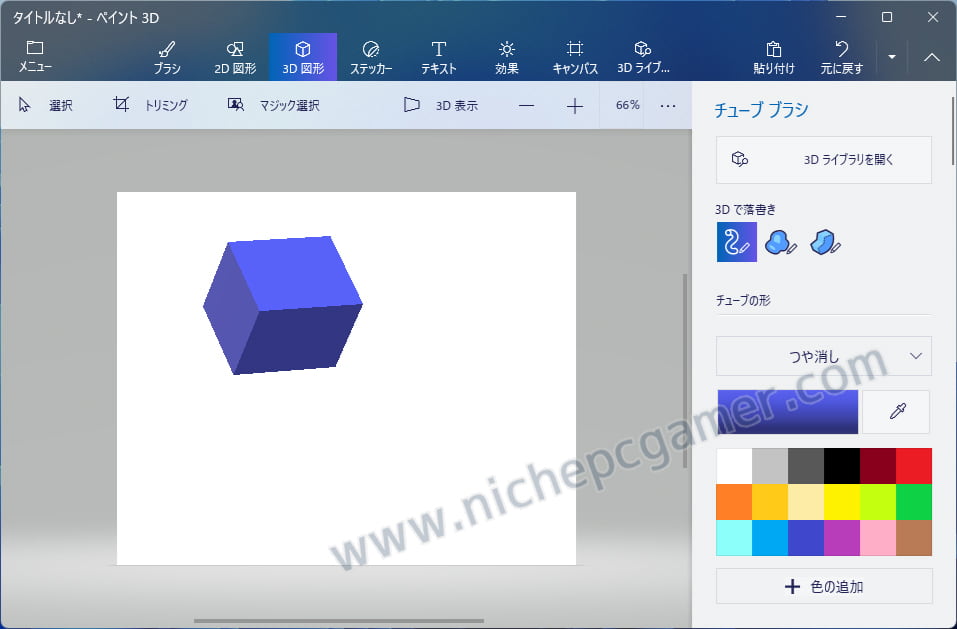The image size is (957, 629).
Task: Select the soft-edge 3D doodle tool
Action: click(x=780, y=242)
